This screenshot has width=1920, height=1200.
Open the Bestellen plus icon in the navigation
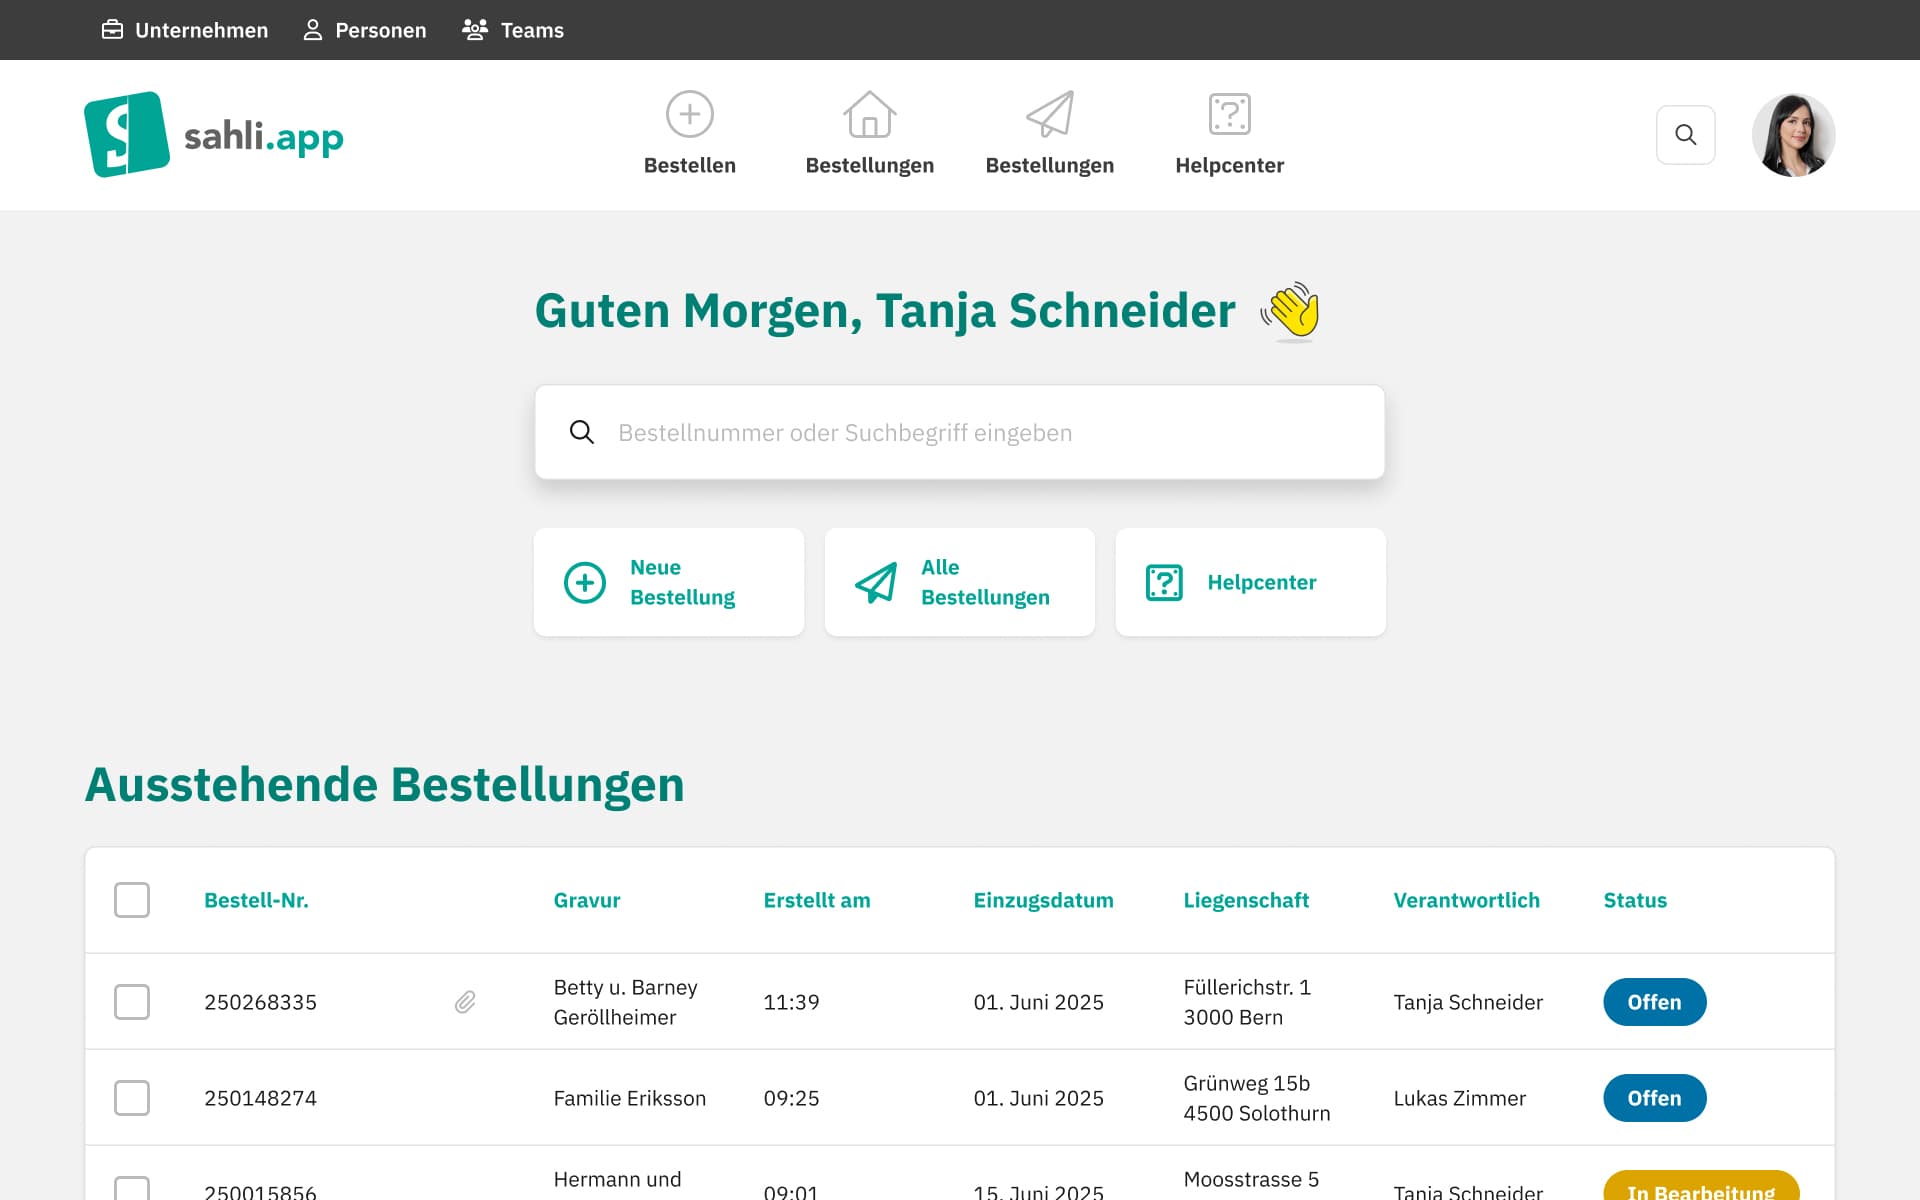pos(689,114)
